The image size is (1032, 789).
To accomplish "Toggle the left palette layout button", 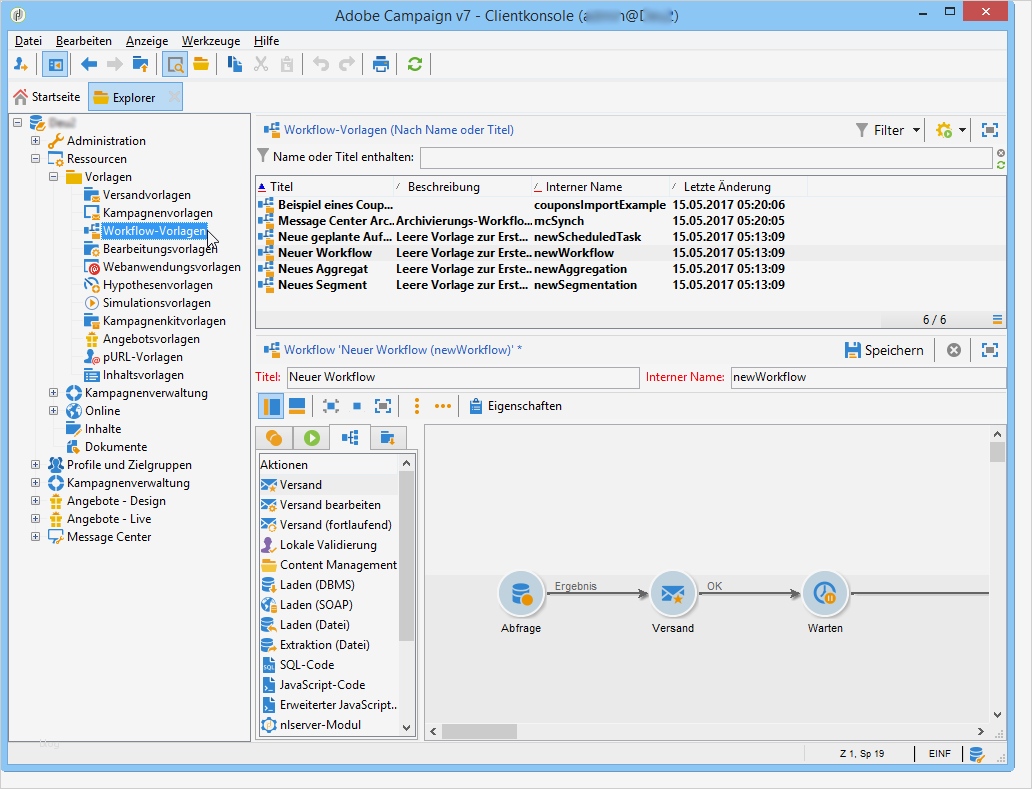I will pyautogui.click(x=271, y=406).
